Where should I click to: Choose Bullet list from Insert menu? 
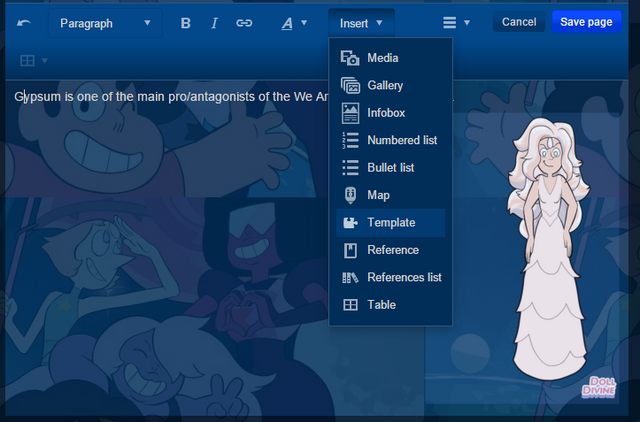(391, 167)
